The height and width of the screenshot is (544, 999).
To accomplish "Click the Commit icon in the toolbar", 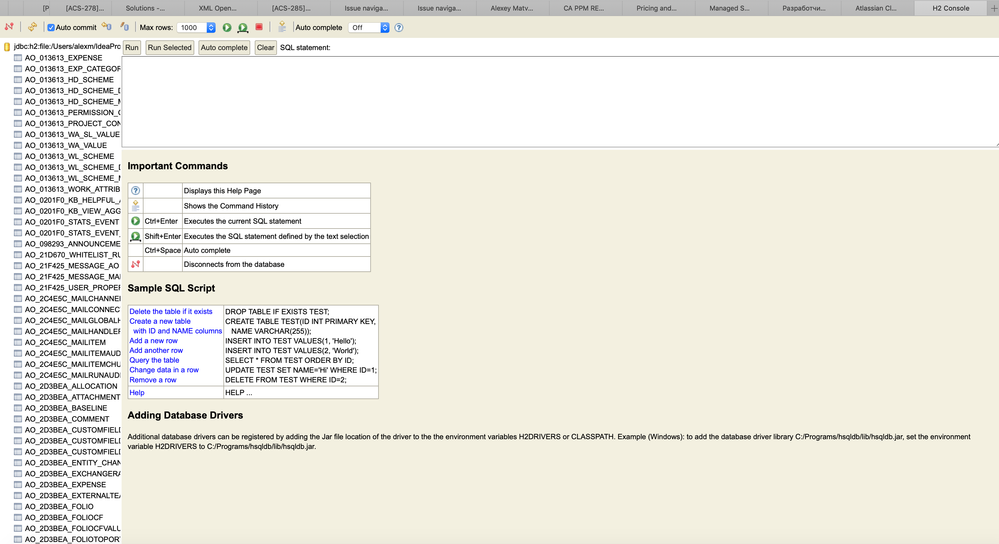I will (x=125, y=27).
